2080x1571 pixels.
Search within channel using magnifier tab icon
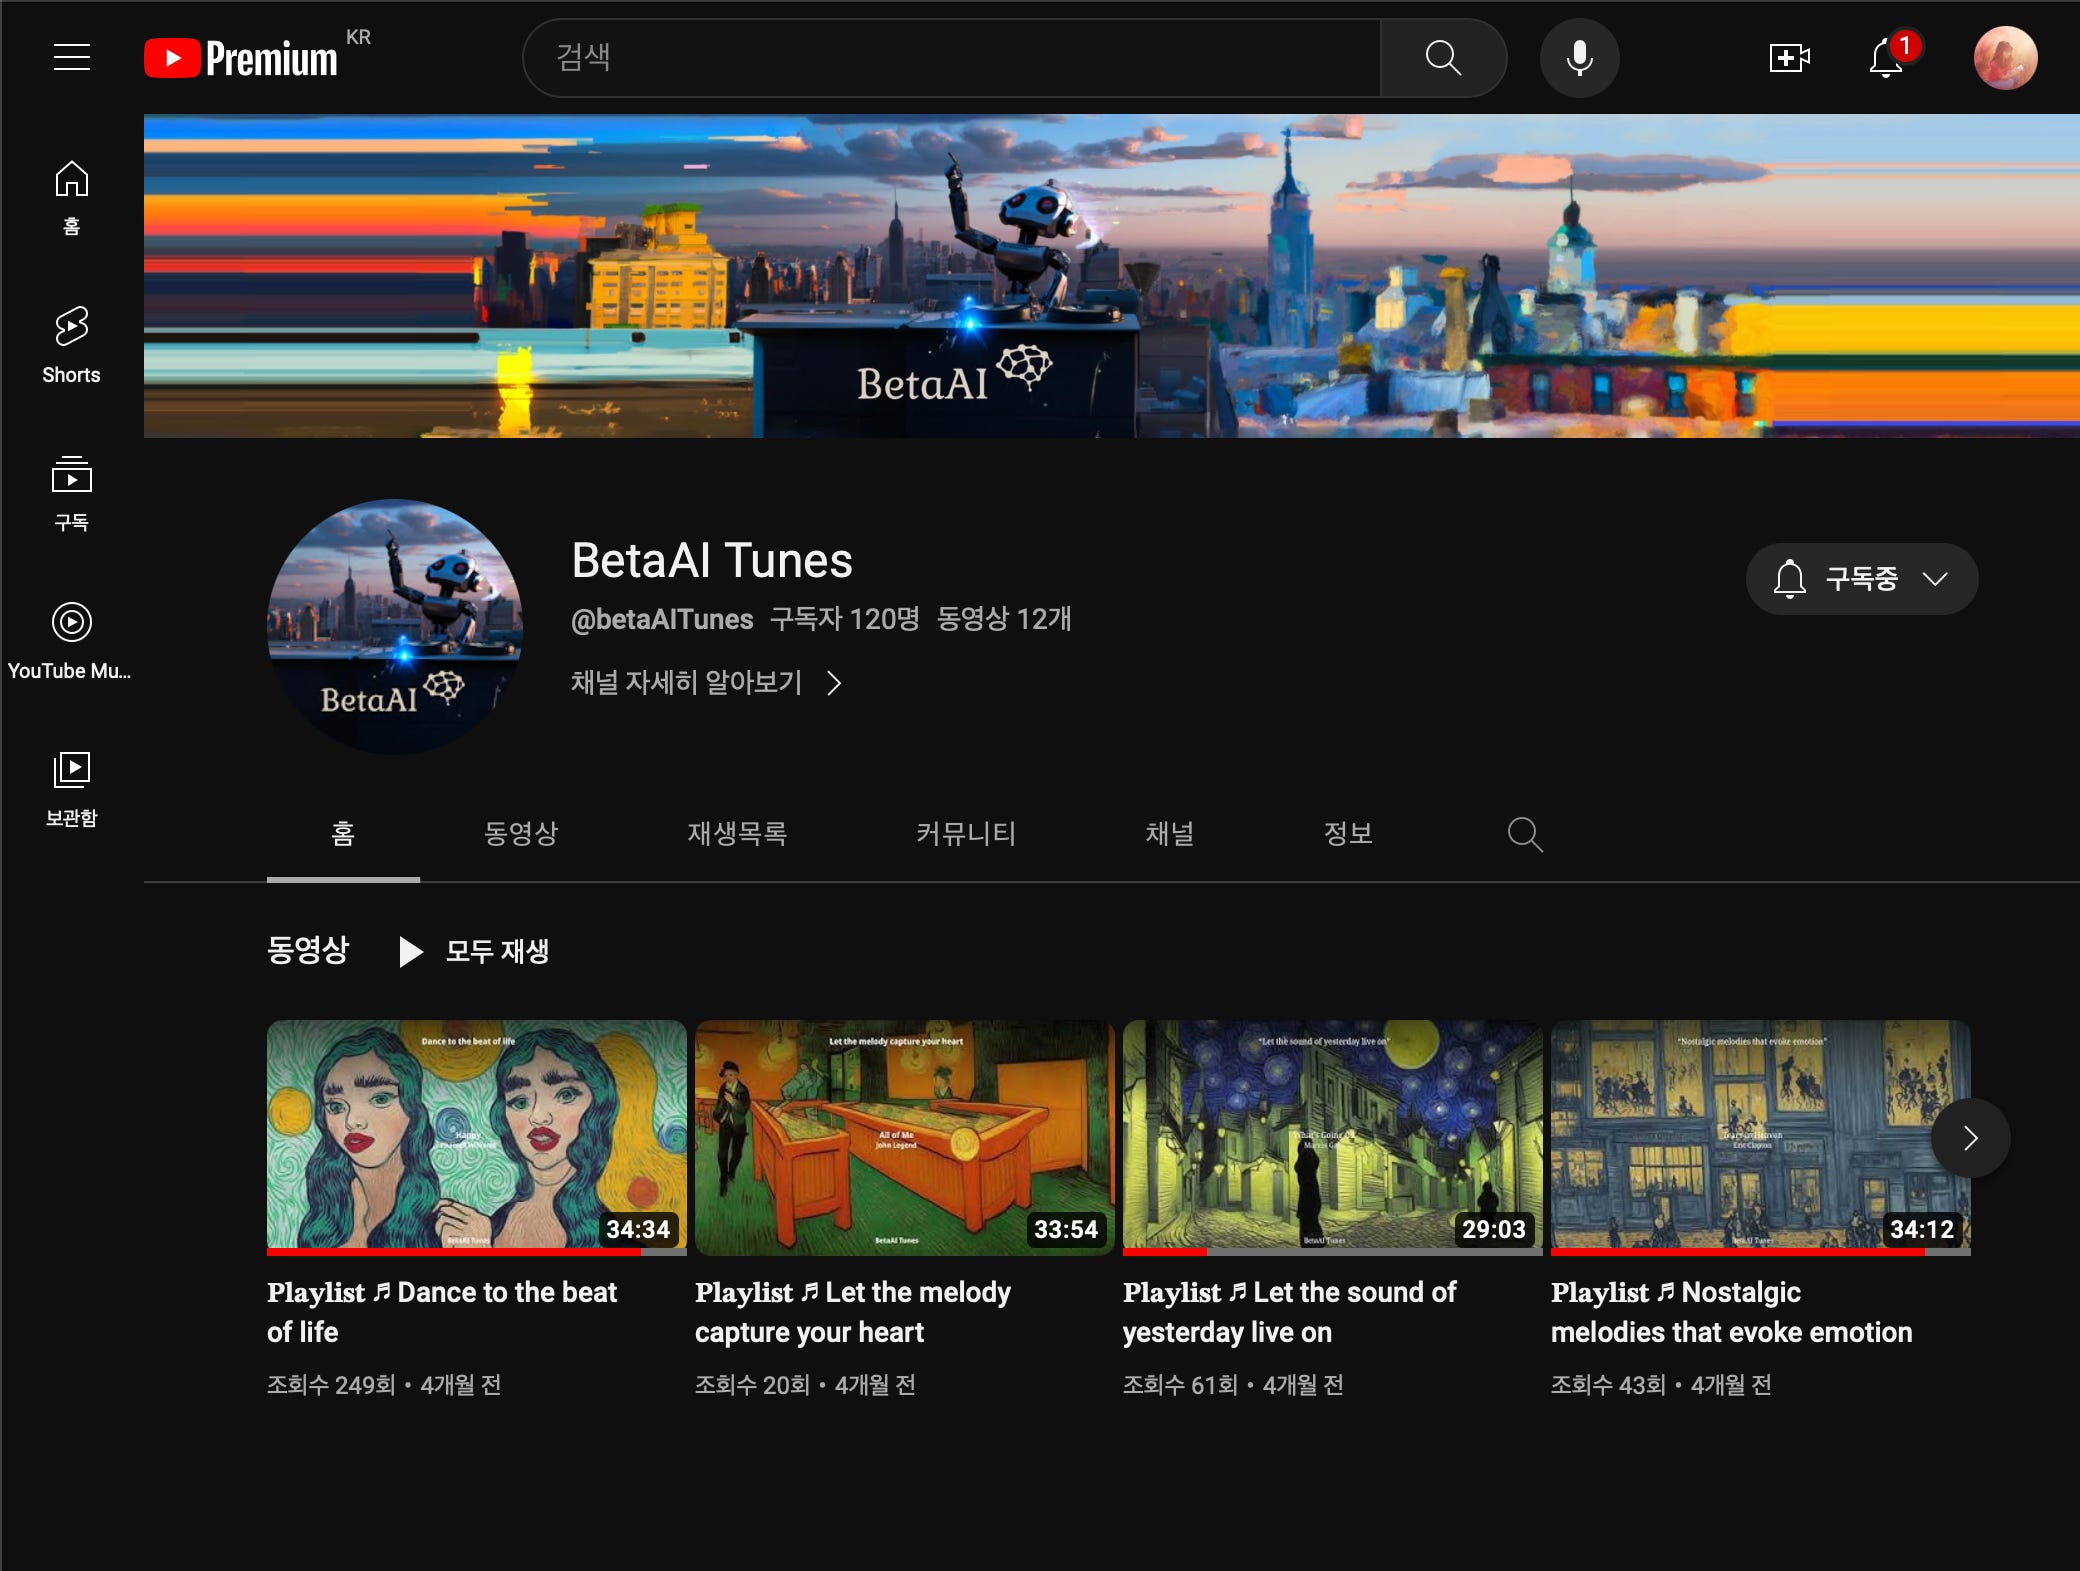(x=1524, y=833)
